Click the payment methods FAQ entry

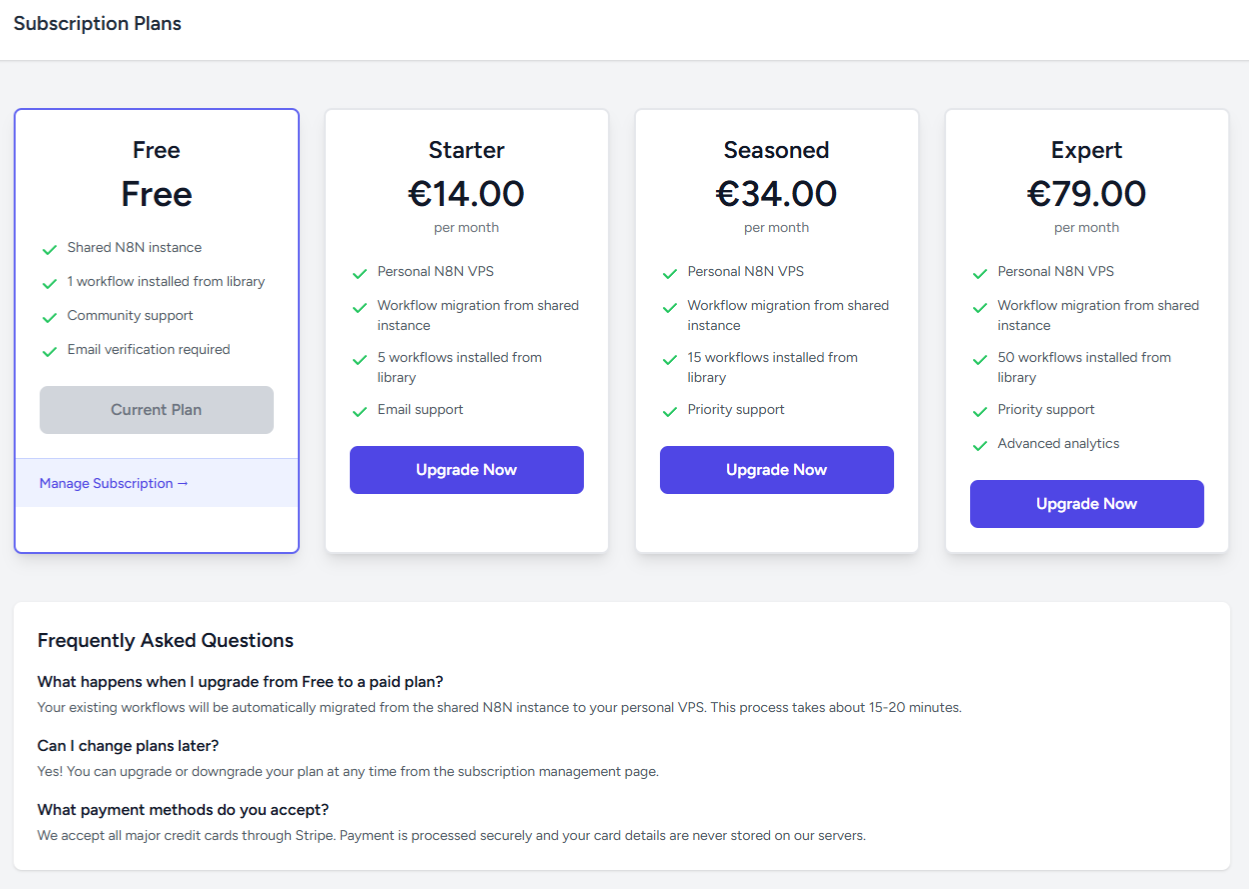181,809
